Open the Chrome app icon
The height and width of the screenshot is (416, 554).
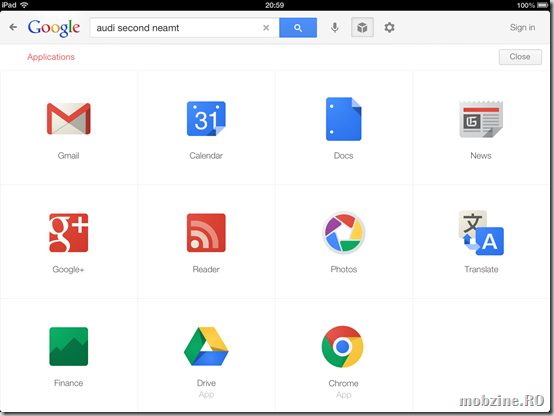tap(343, 347)
